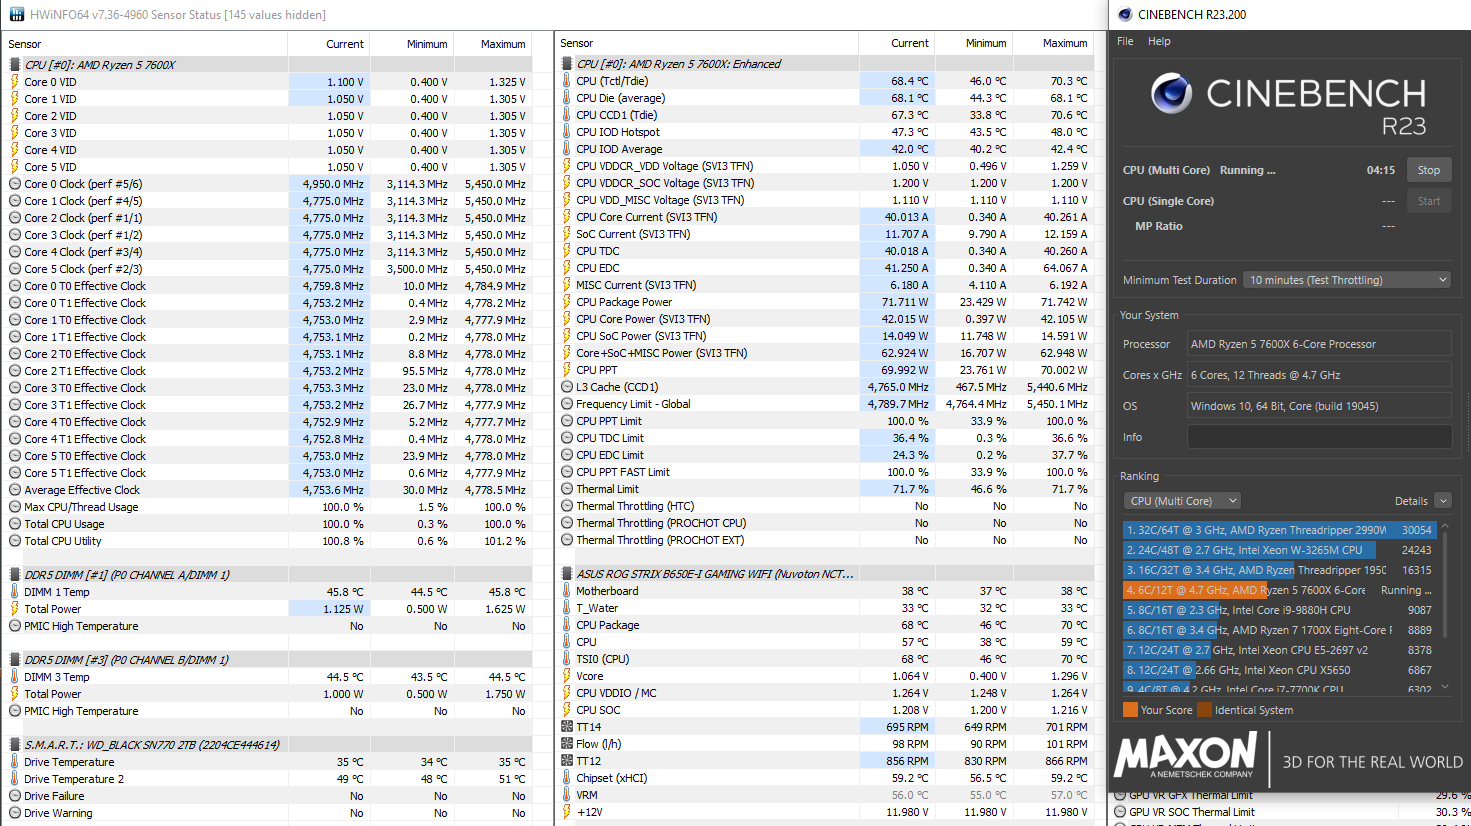
Task: Click the Processor name field
Action: [1319, 344]
